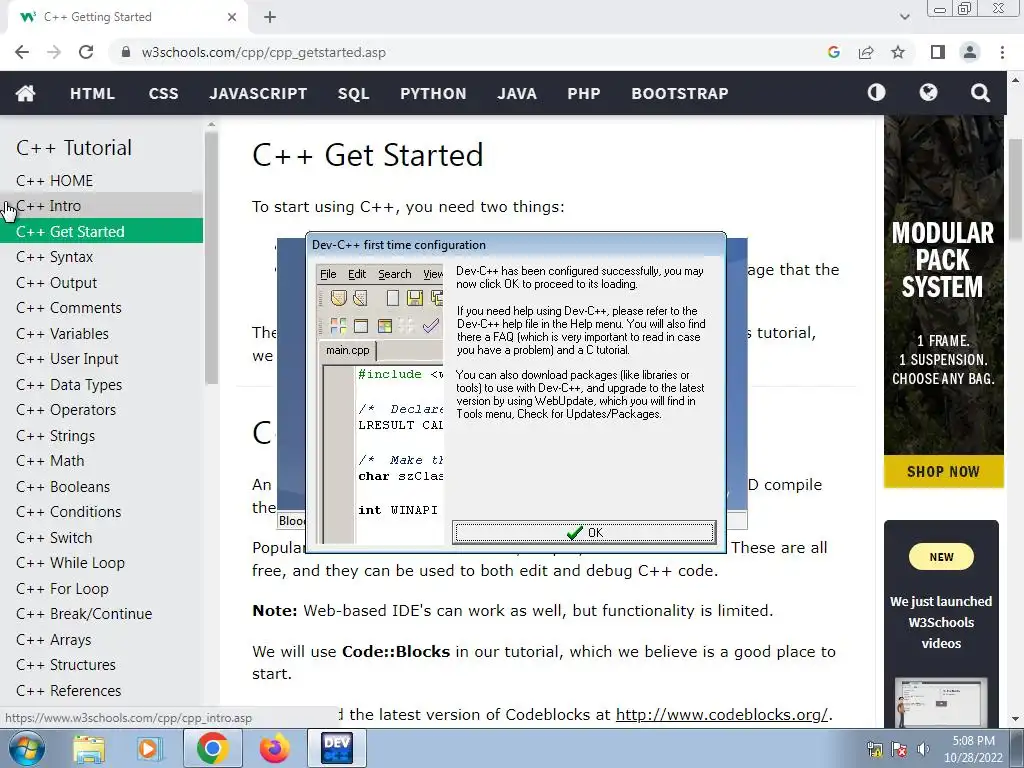
Task: Click the browser forward arrow
Action: tap(54, 52)
